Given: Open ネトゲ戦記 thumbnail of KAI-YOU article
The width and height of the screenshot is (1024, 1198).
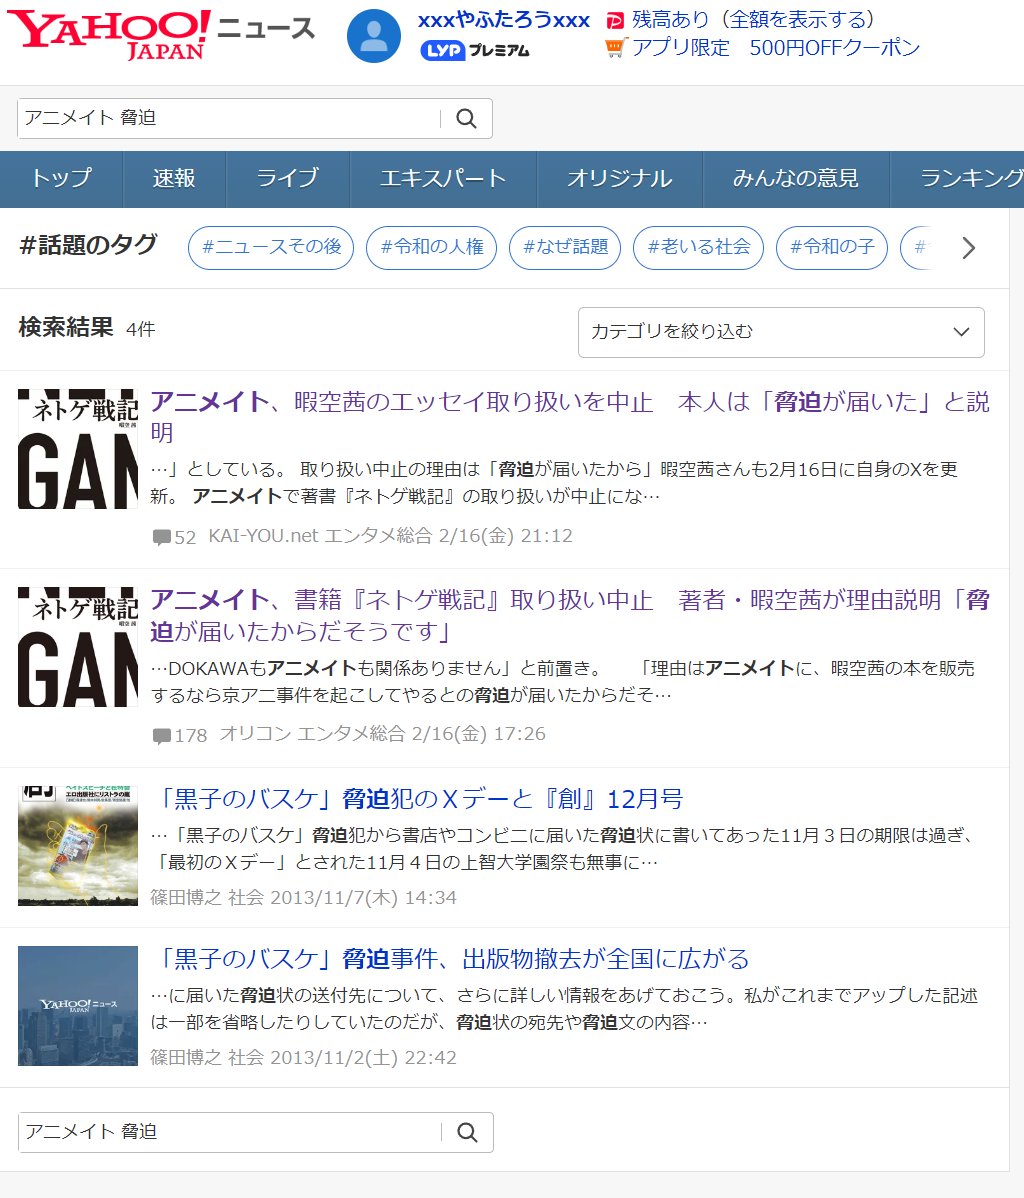Looking at the screenshot, I should (78, 449).
